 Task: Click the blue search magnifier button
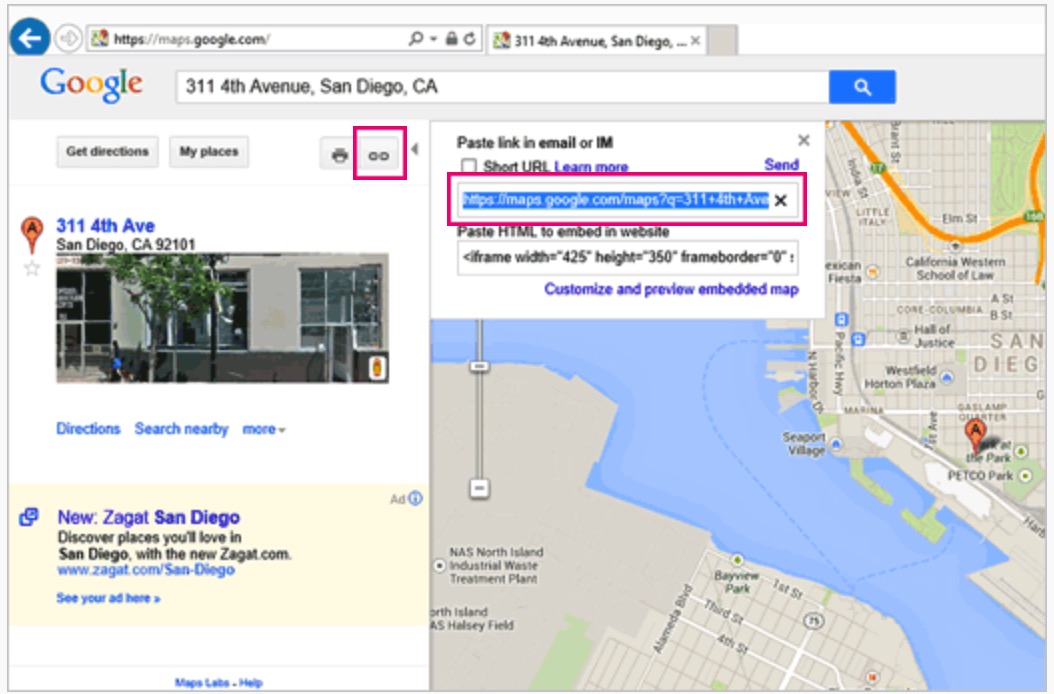coord(862,87)
